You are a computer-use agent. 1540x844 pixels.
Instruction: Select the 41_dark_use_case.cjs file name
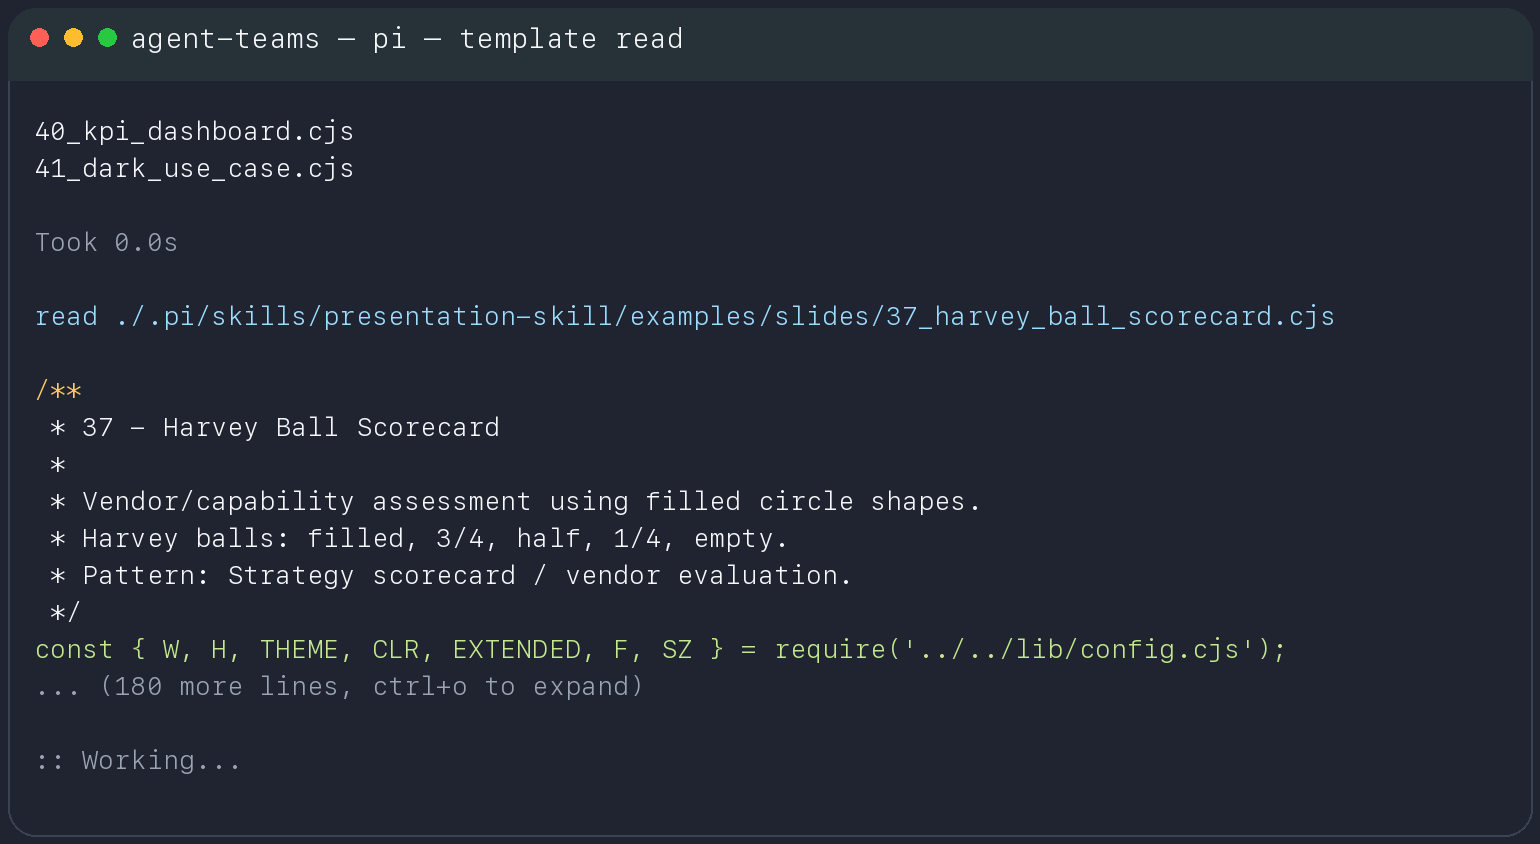click(x=193, y=168)
